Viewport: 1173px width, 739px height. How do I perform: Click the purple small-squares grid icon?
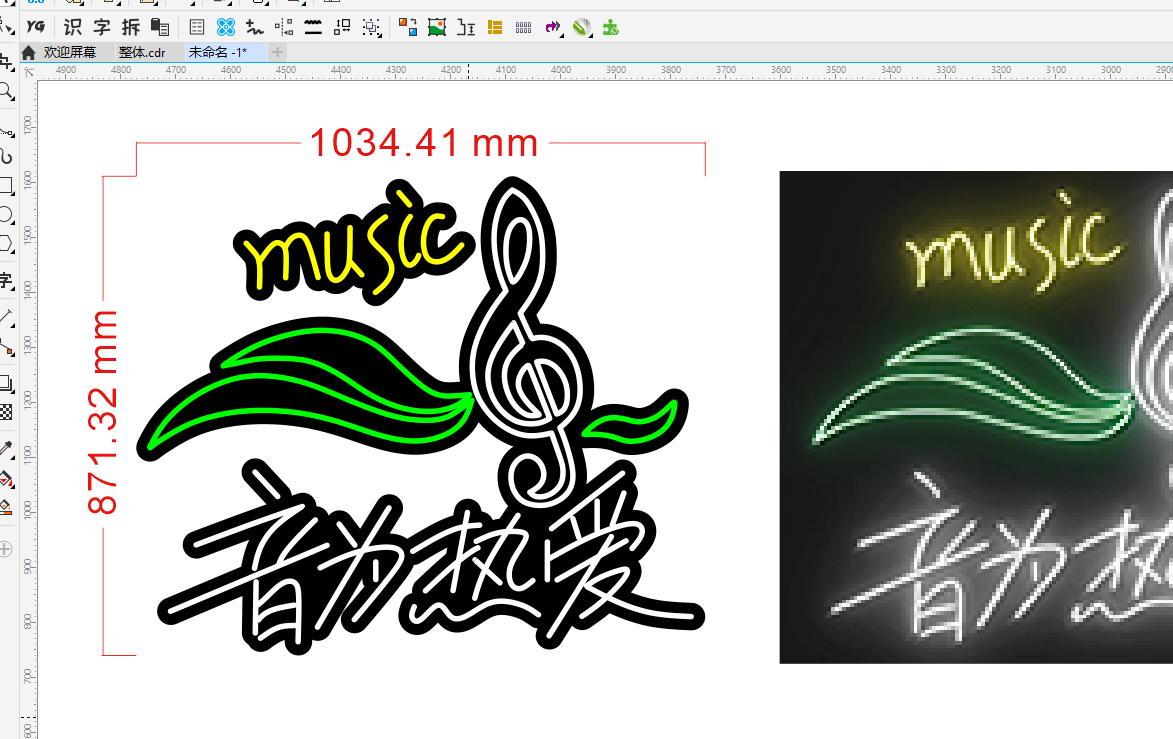pyautogui.click(x=524, y=28)
